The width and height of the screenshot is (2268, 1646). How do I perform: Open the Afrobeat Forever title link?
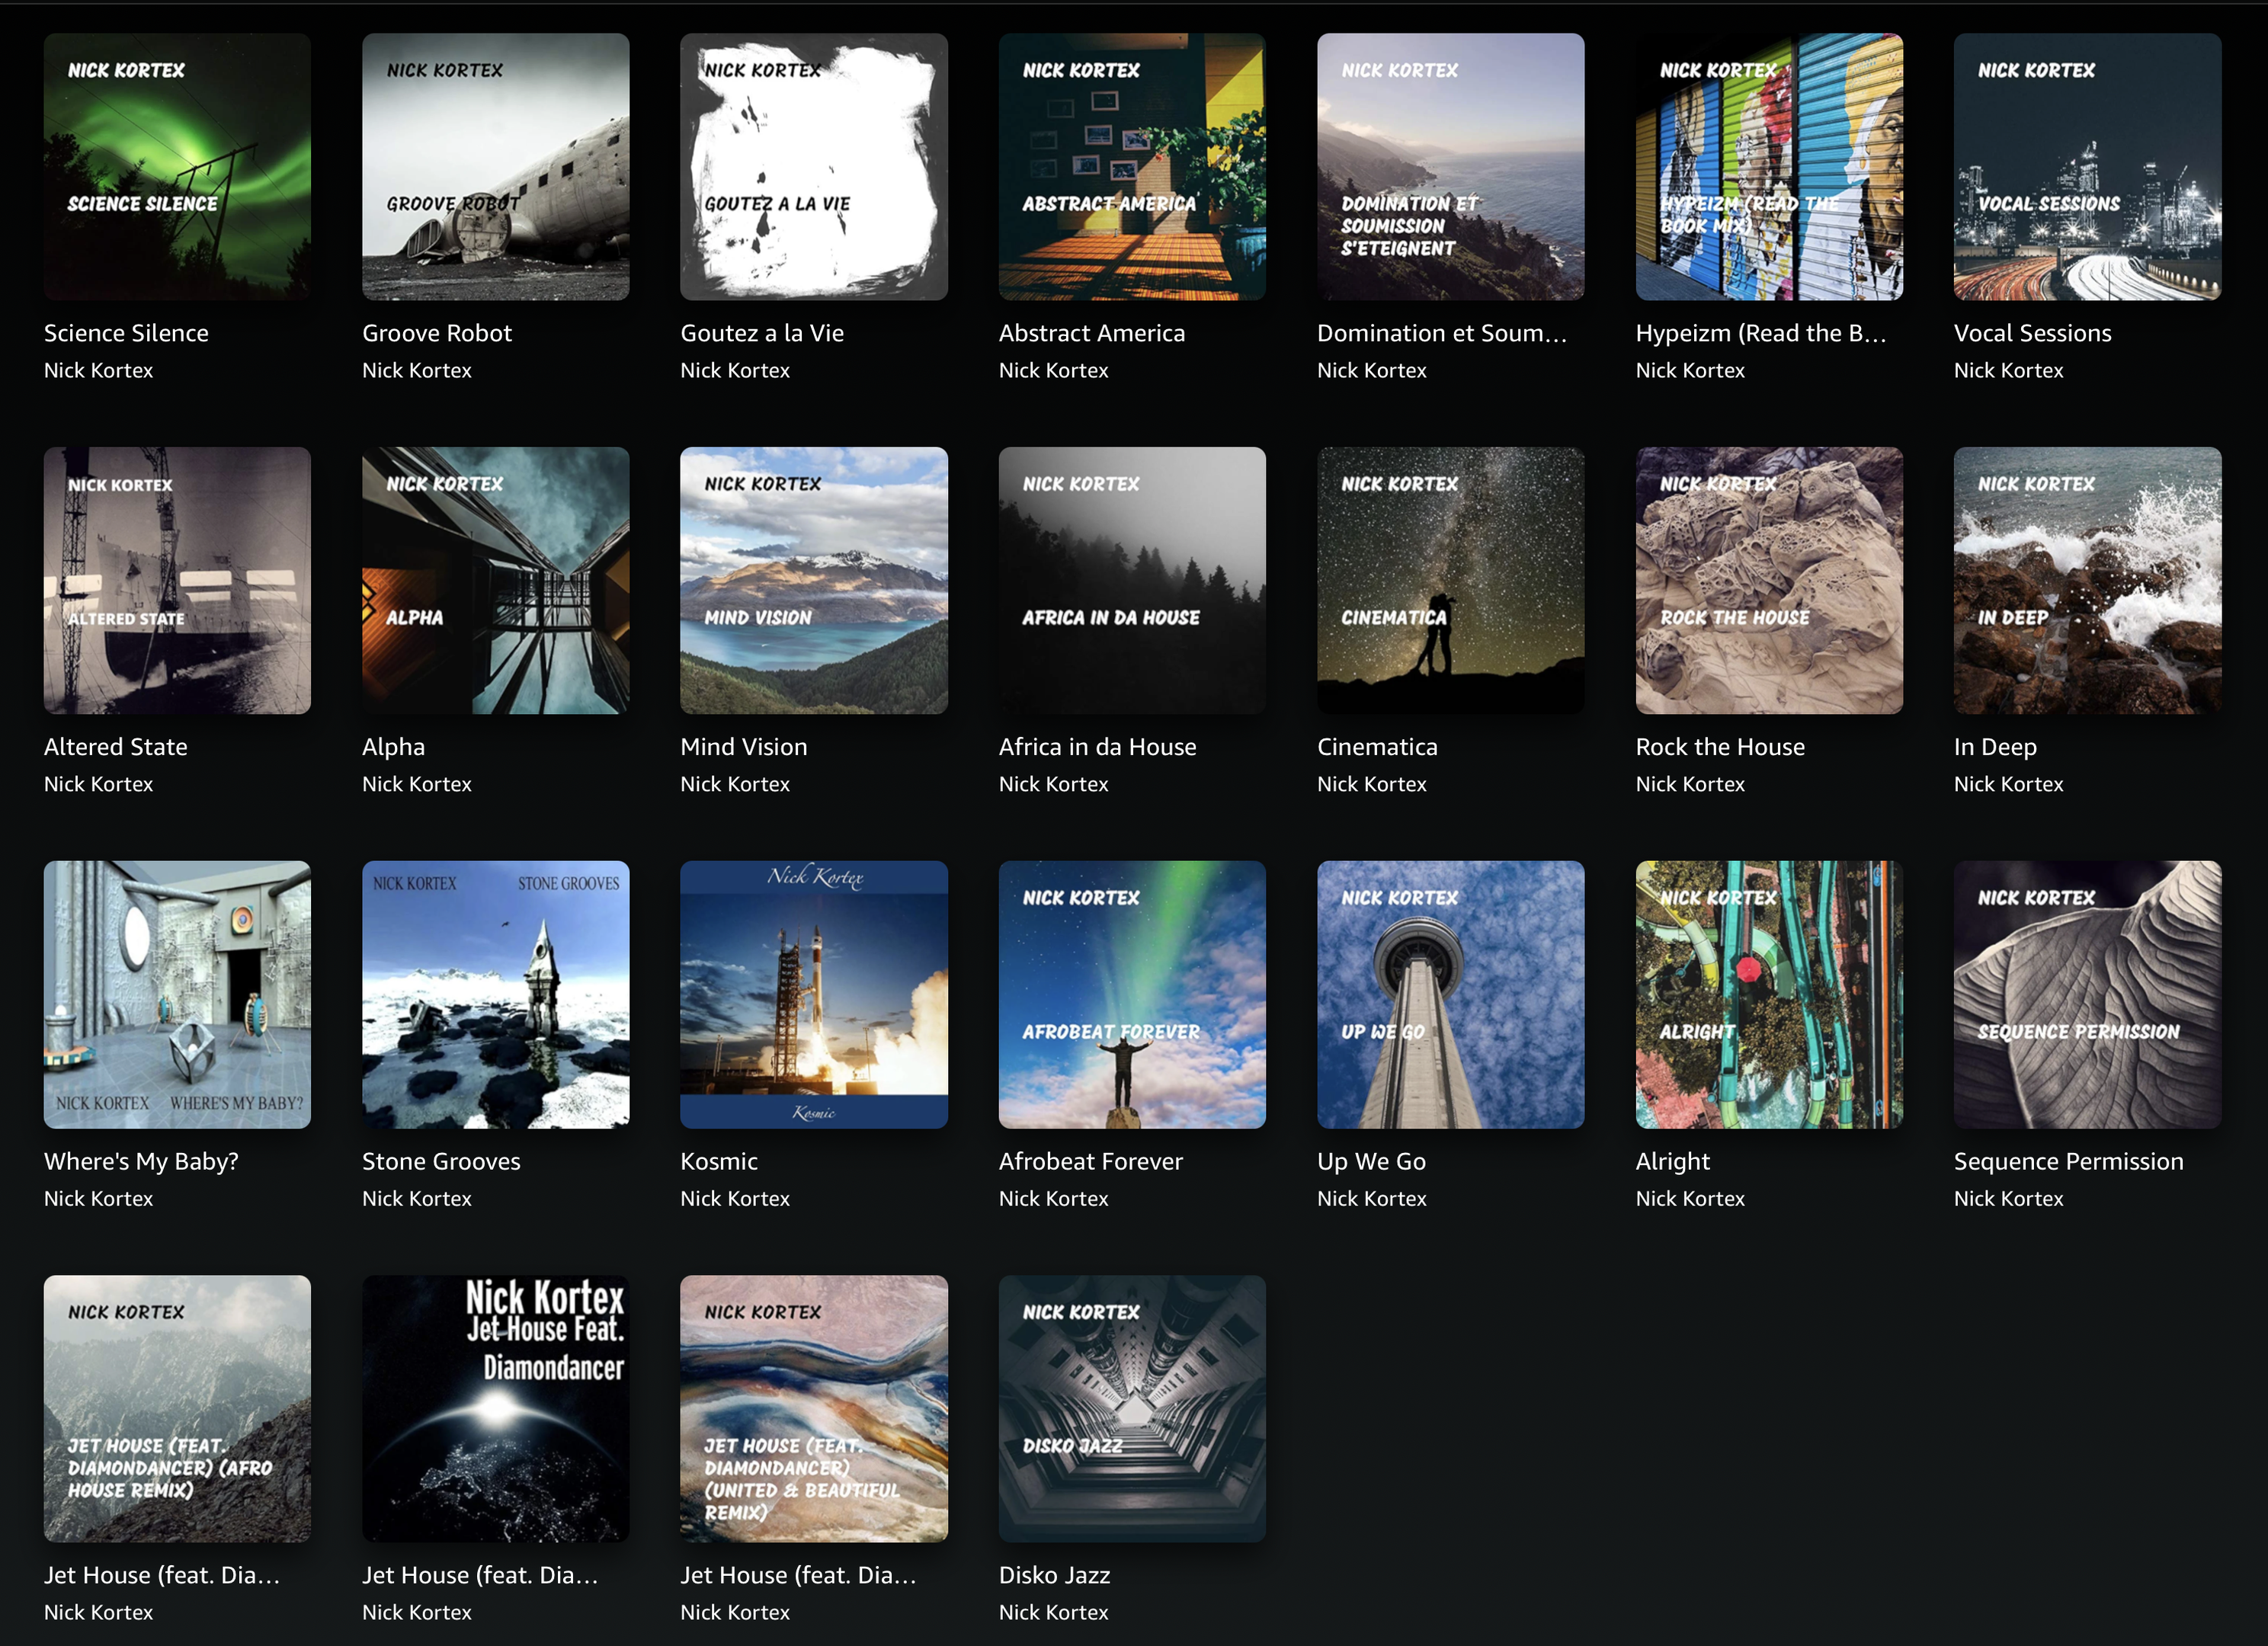[x=1090, y=1161]
